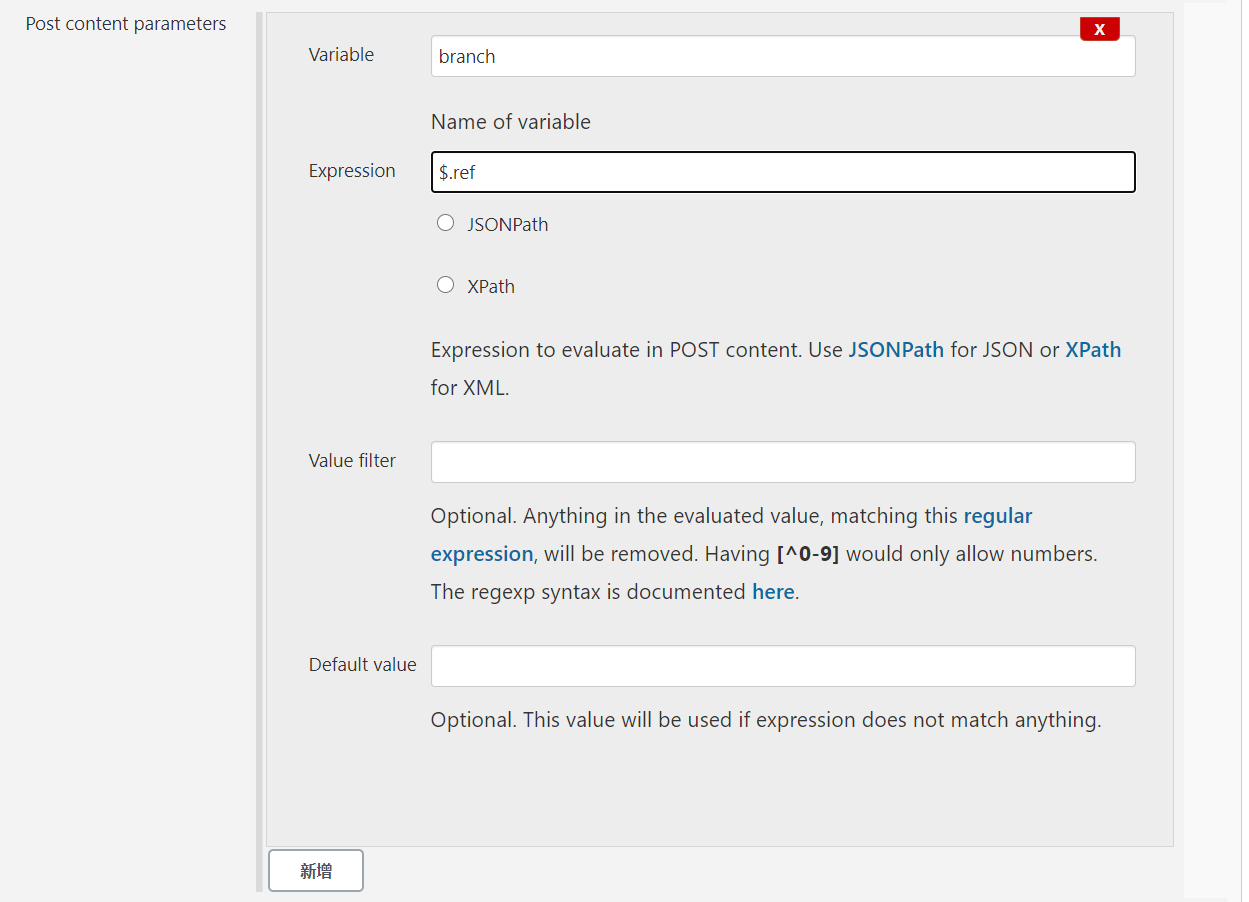Click the bold [^0-9] example text
Image resolution: width=1249 pixels, height=902 pixels.
coord(808,554)
